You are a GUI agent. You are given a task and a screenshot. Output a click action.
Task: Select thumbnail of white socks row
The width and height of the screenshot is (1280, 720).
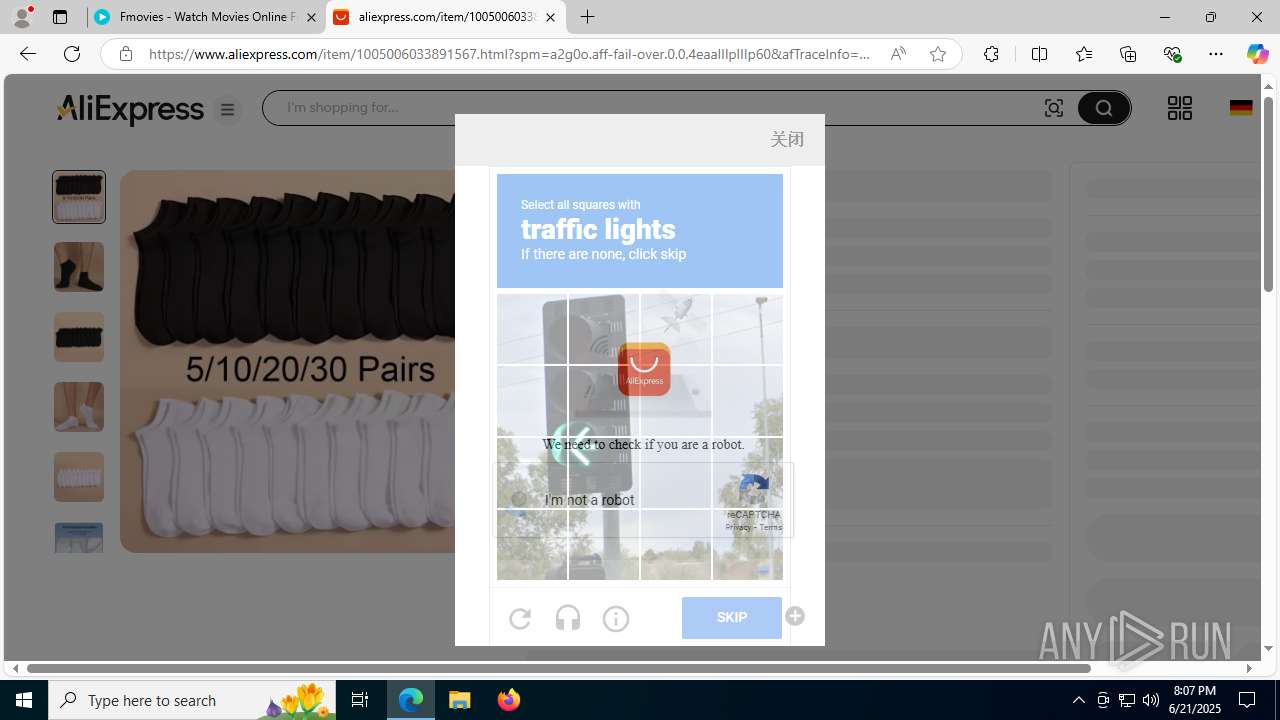point(79,477)
